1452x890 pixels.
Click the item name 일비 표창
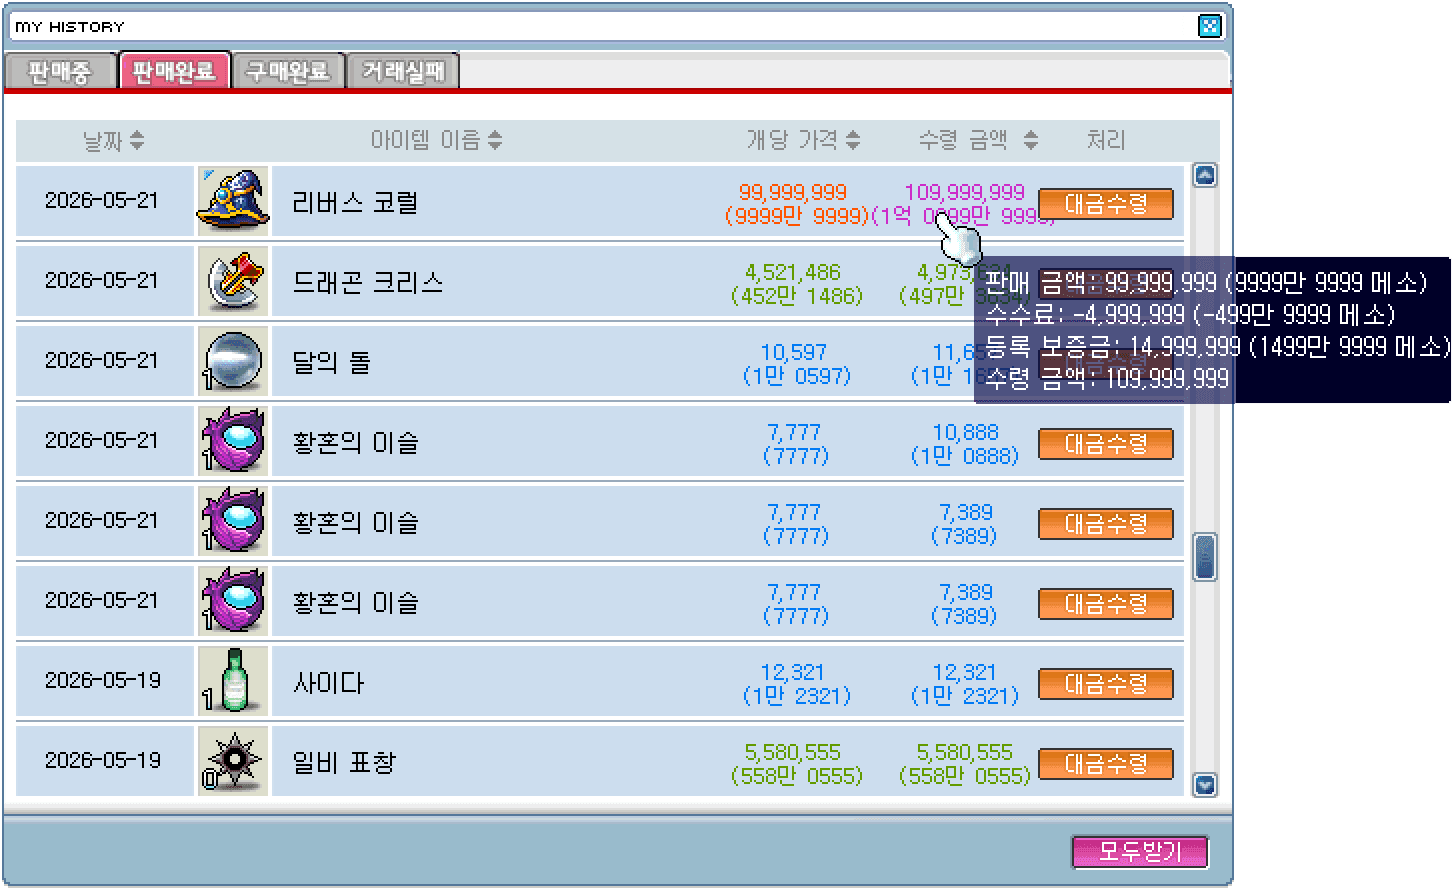pyautogui.click(x=344, y=763)
